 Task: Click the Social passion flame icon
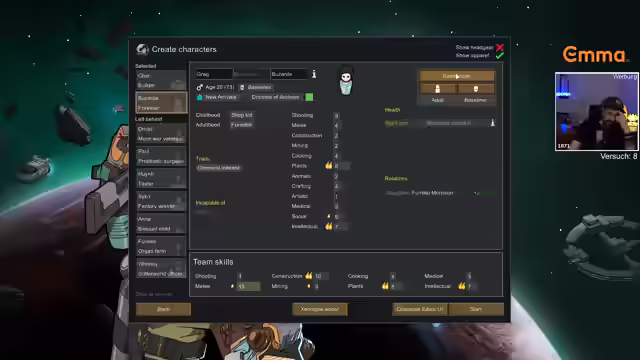point(329,216)
